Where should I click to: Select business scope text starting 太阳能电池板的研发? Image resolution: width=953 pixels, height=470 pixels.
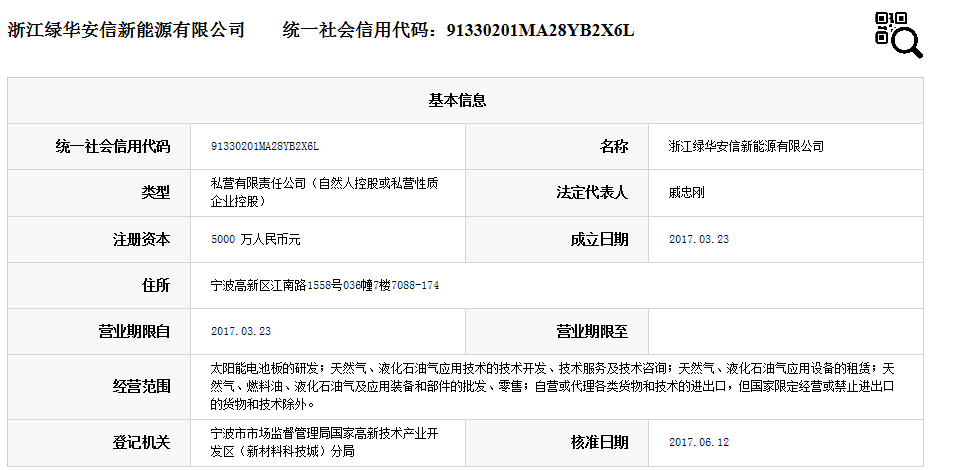pos(552,386)
